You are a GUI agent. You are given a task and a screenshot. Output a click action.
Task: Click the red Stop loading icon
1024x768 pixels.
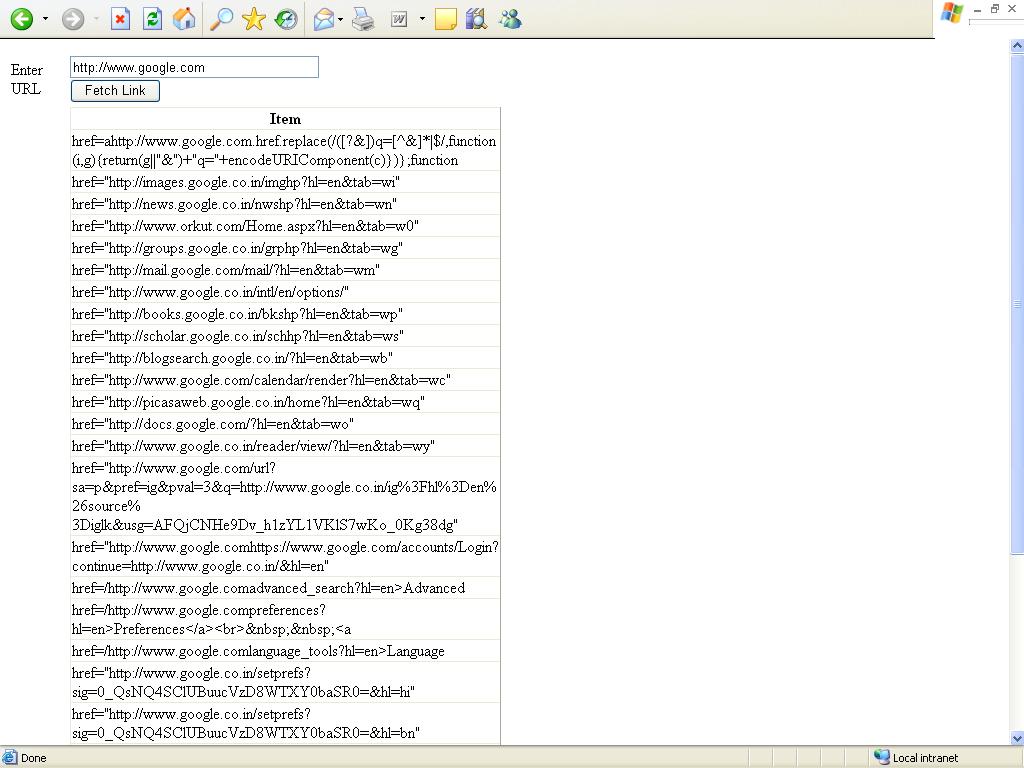120,19
